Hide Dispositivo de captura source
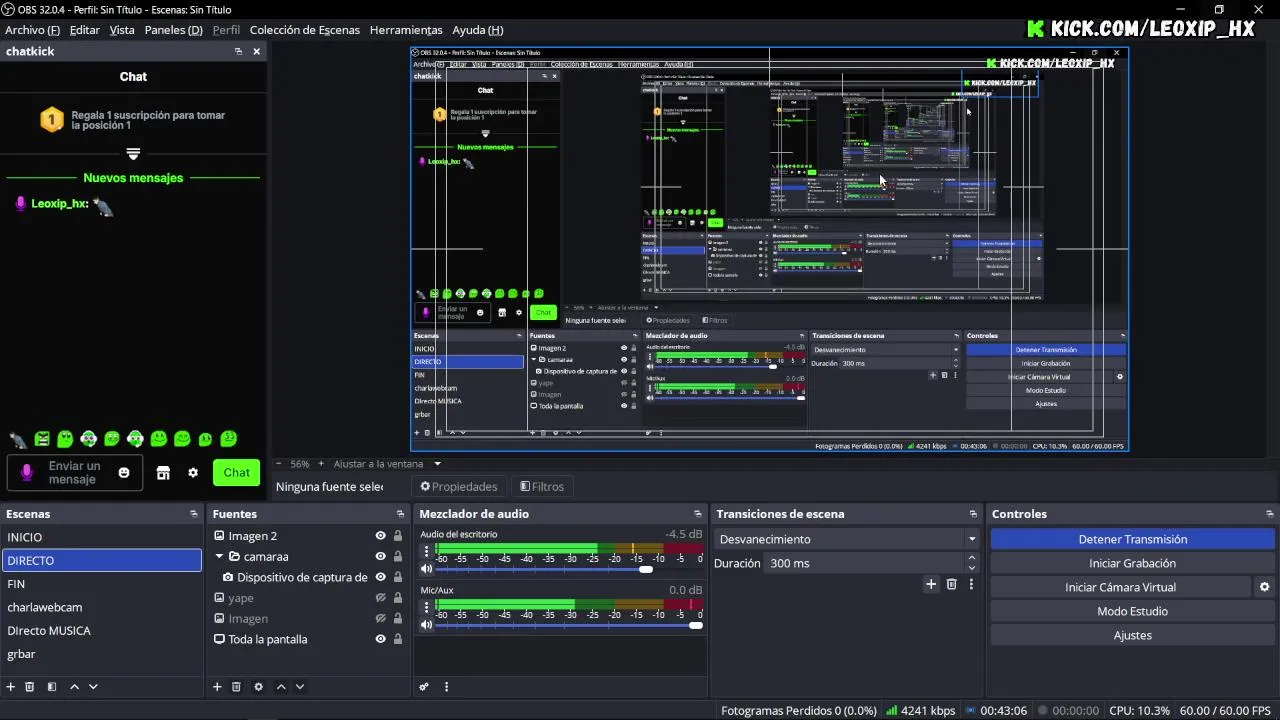 click(380, 577)
